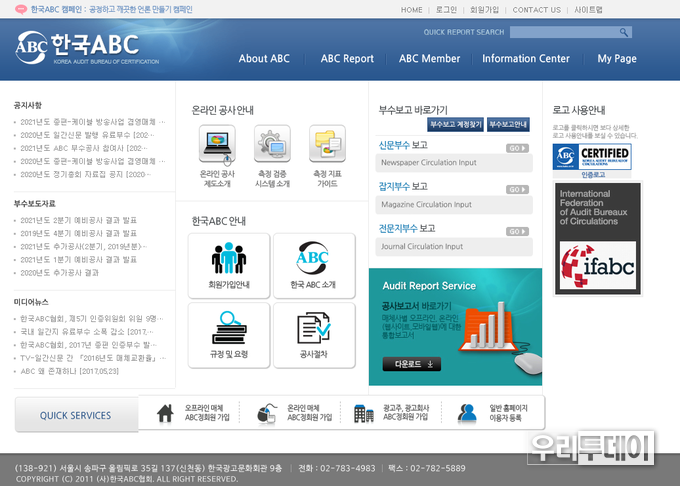680x486 pixels.
Task: Click the ifabc logo banner
Action: tap(598, 238)
